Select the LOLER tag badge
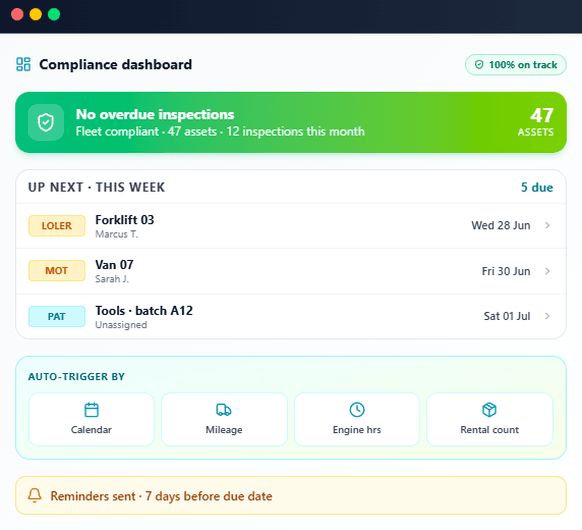 pyautogui.click(x=57, y=226)
